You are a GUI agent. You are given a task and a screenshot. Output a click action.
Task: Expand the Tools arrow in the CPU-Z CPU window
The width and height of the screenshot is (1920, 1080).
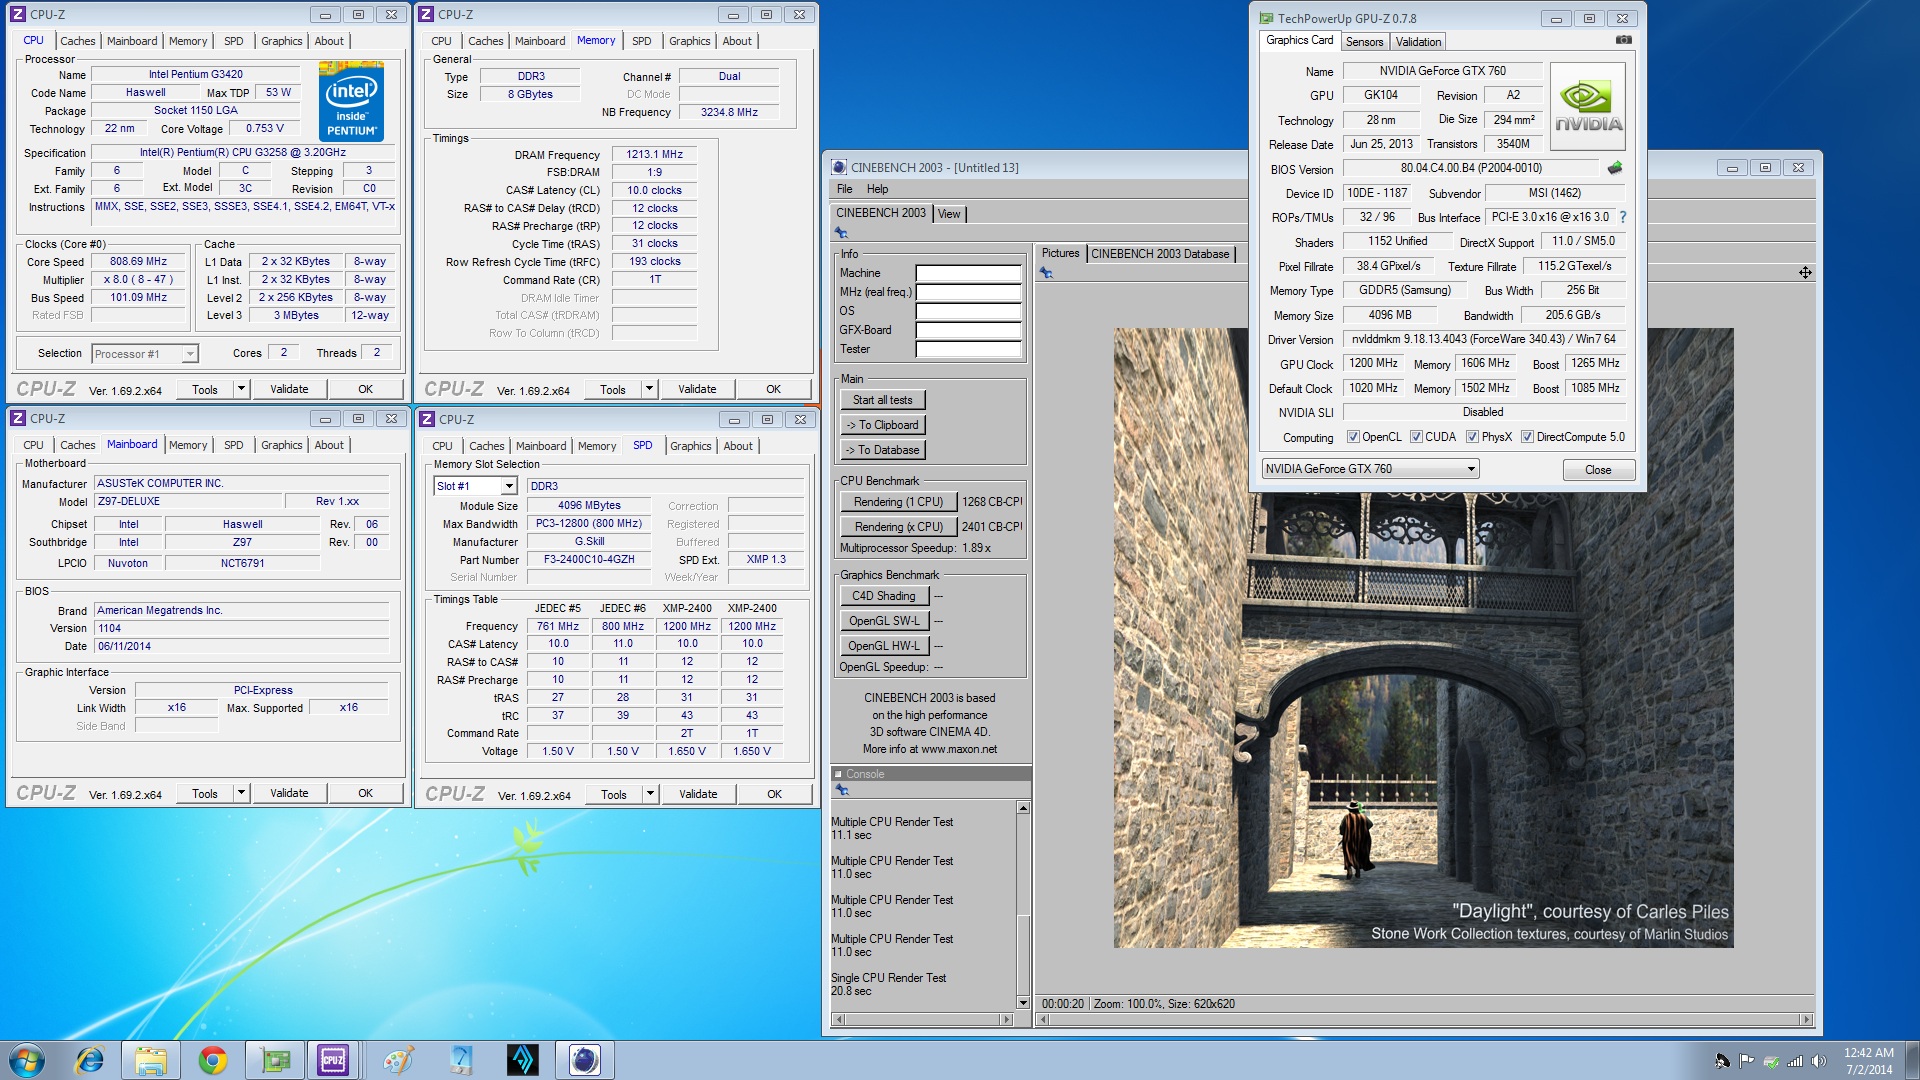[x=241, y=389]
